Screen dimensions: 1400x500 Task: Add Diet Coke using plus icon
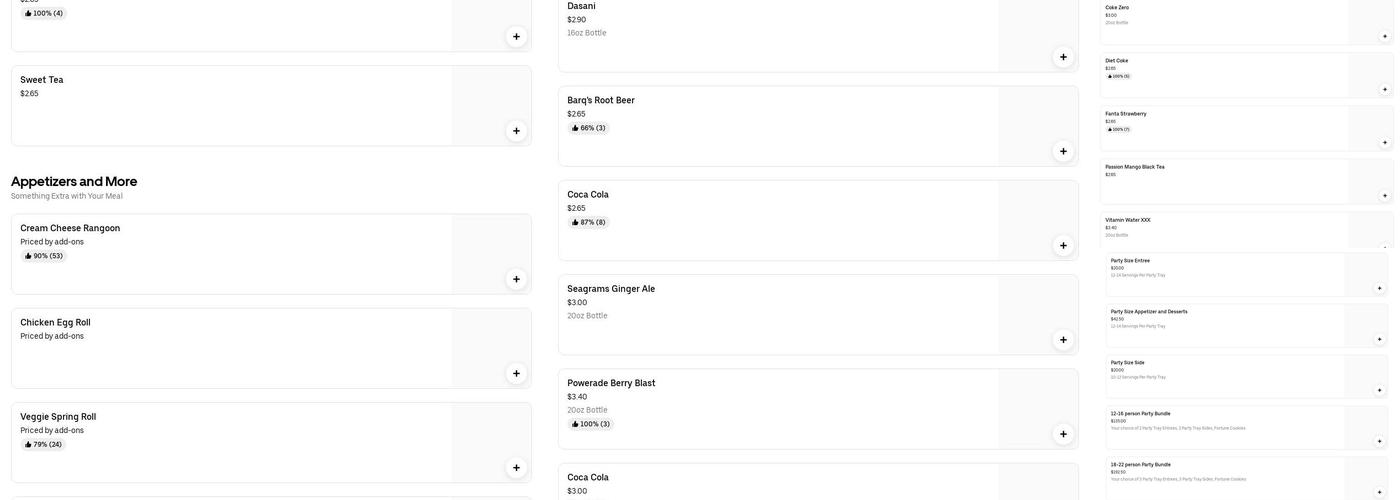click(x=1385, y=89)
